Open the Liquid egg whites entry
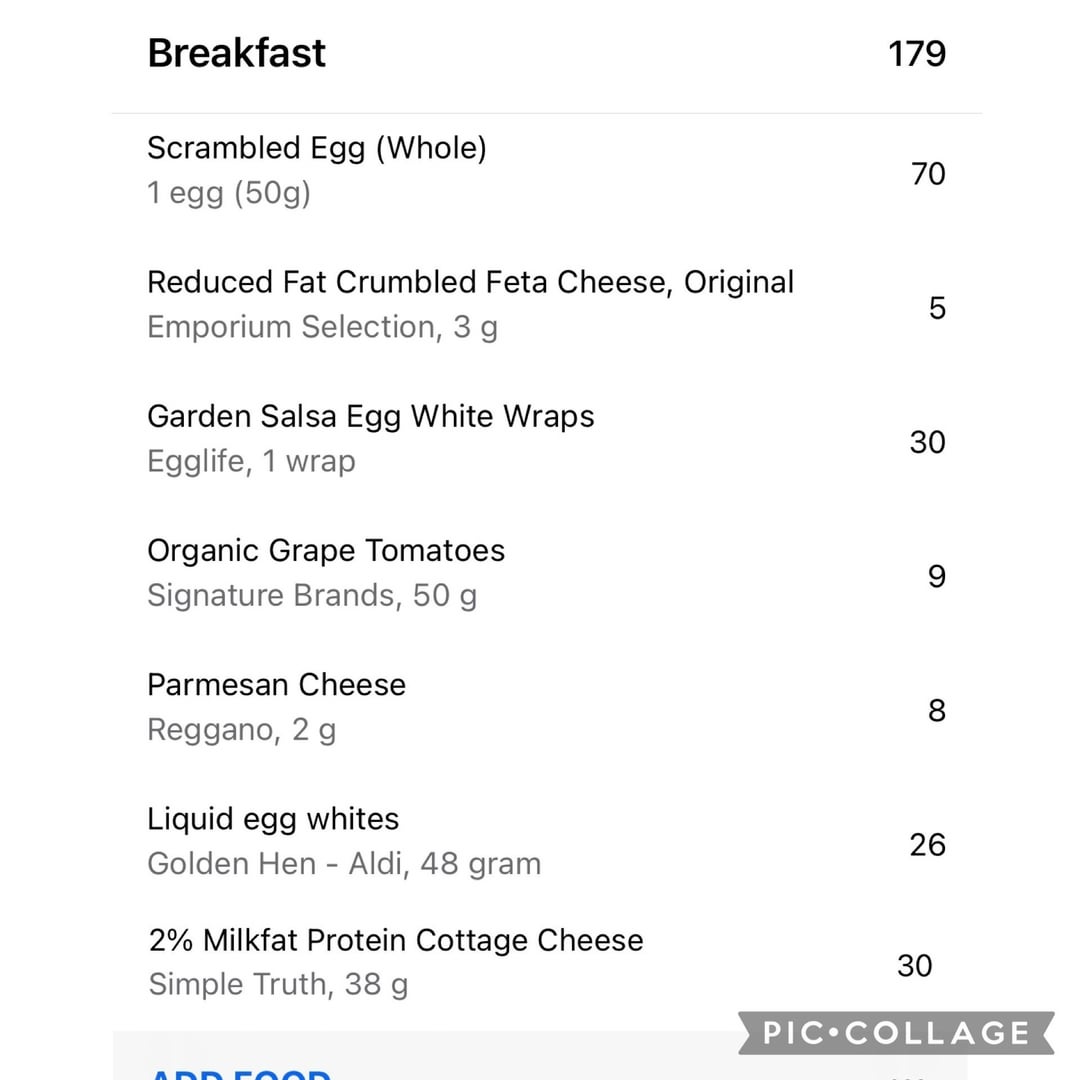1080x1080 pixels. pyautogui.click(x=273, y=819)
